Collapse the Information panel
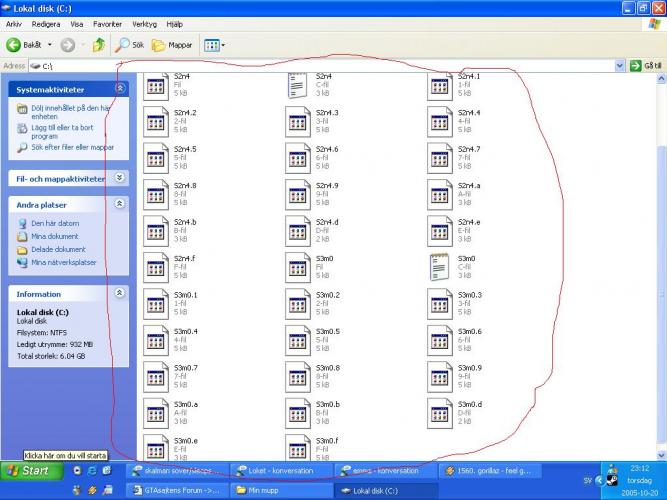 click(x=120, y=293)
